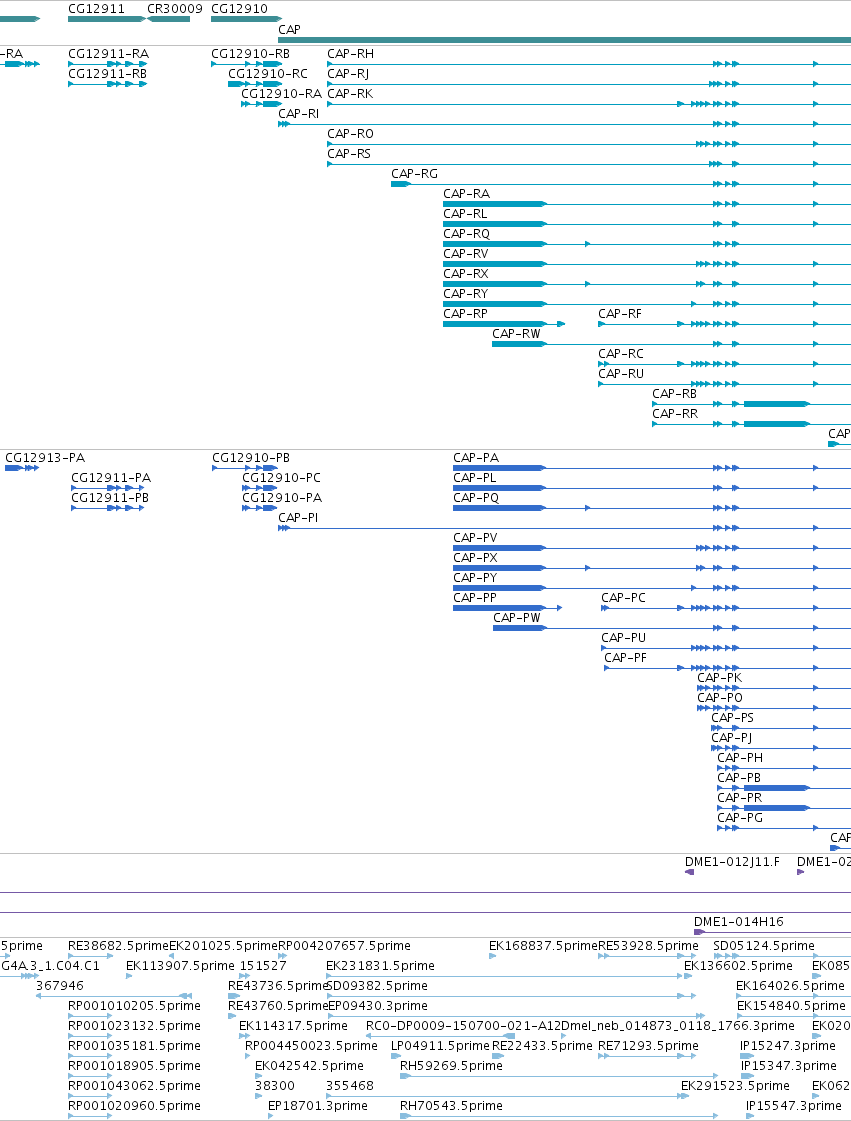Select transcript CAP-RC
The image size is (851, 1121).
pos(724,365)
